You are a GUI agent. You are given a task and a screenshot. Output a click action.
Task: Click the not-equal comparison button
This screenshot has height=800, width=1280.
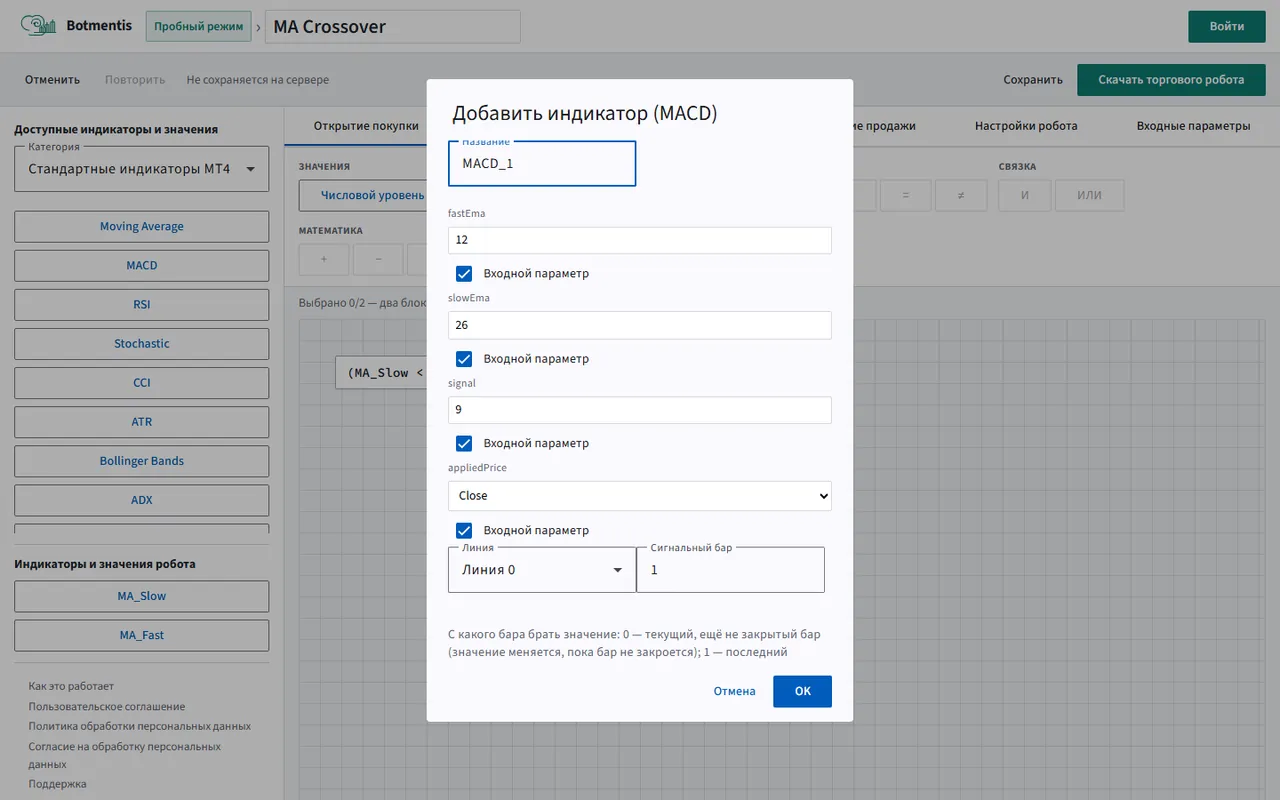[x=960, y=195]
